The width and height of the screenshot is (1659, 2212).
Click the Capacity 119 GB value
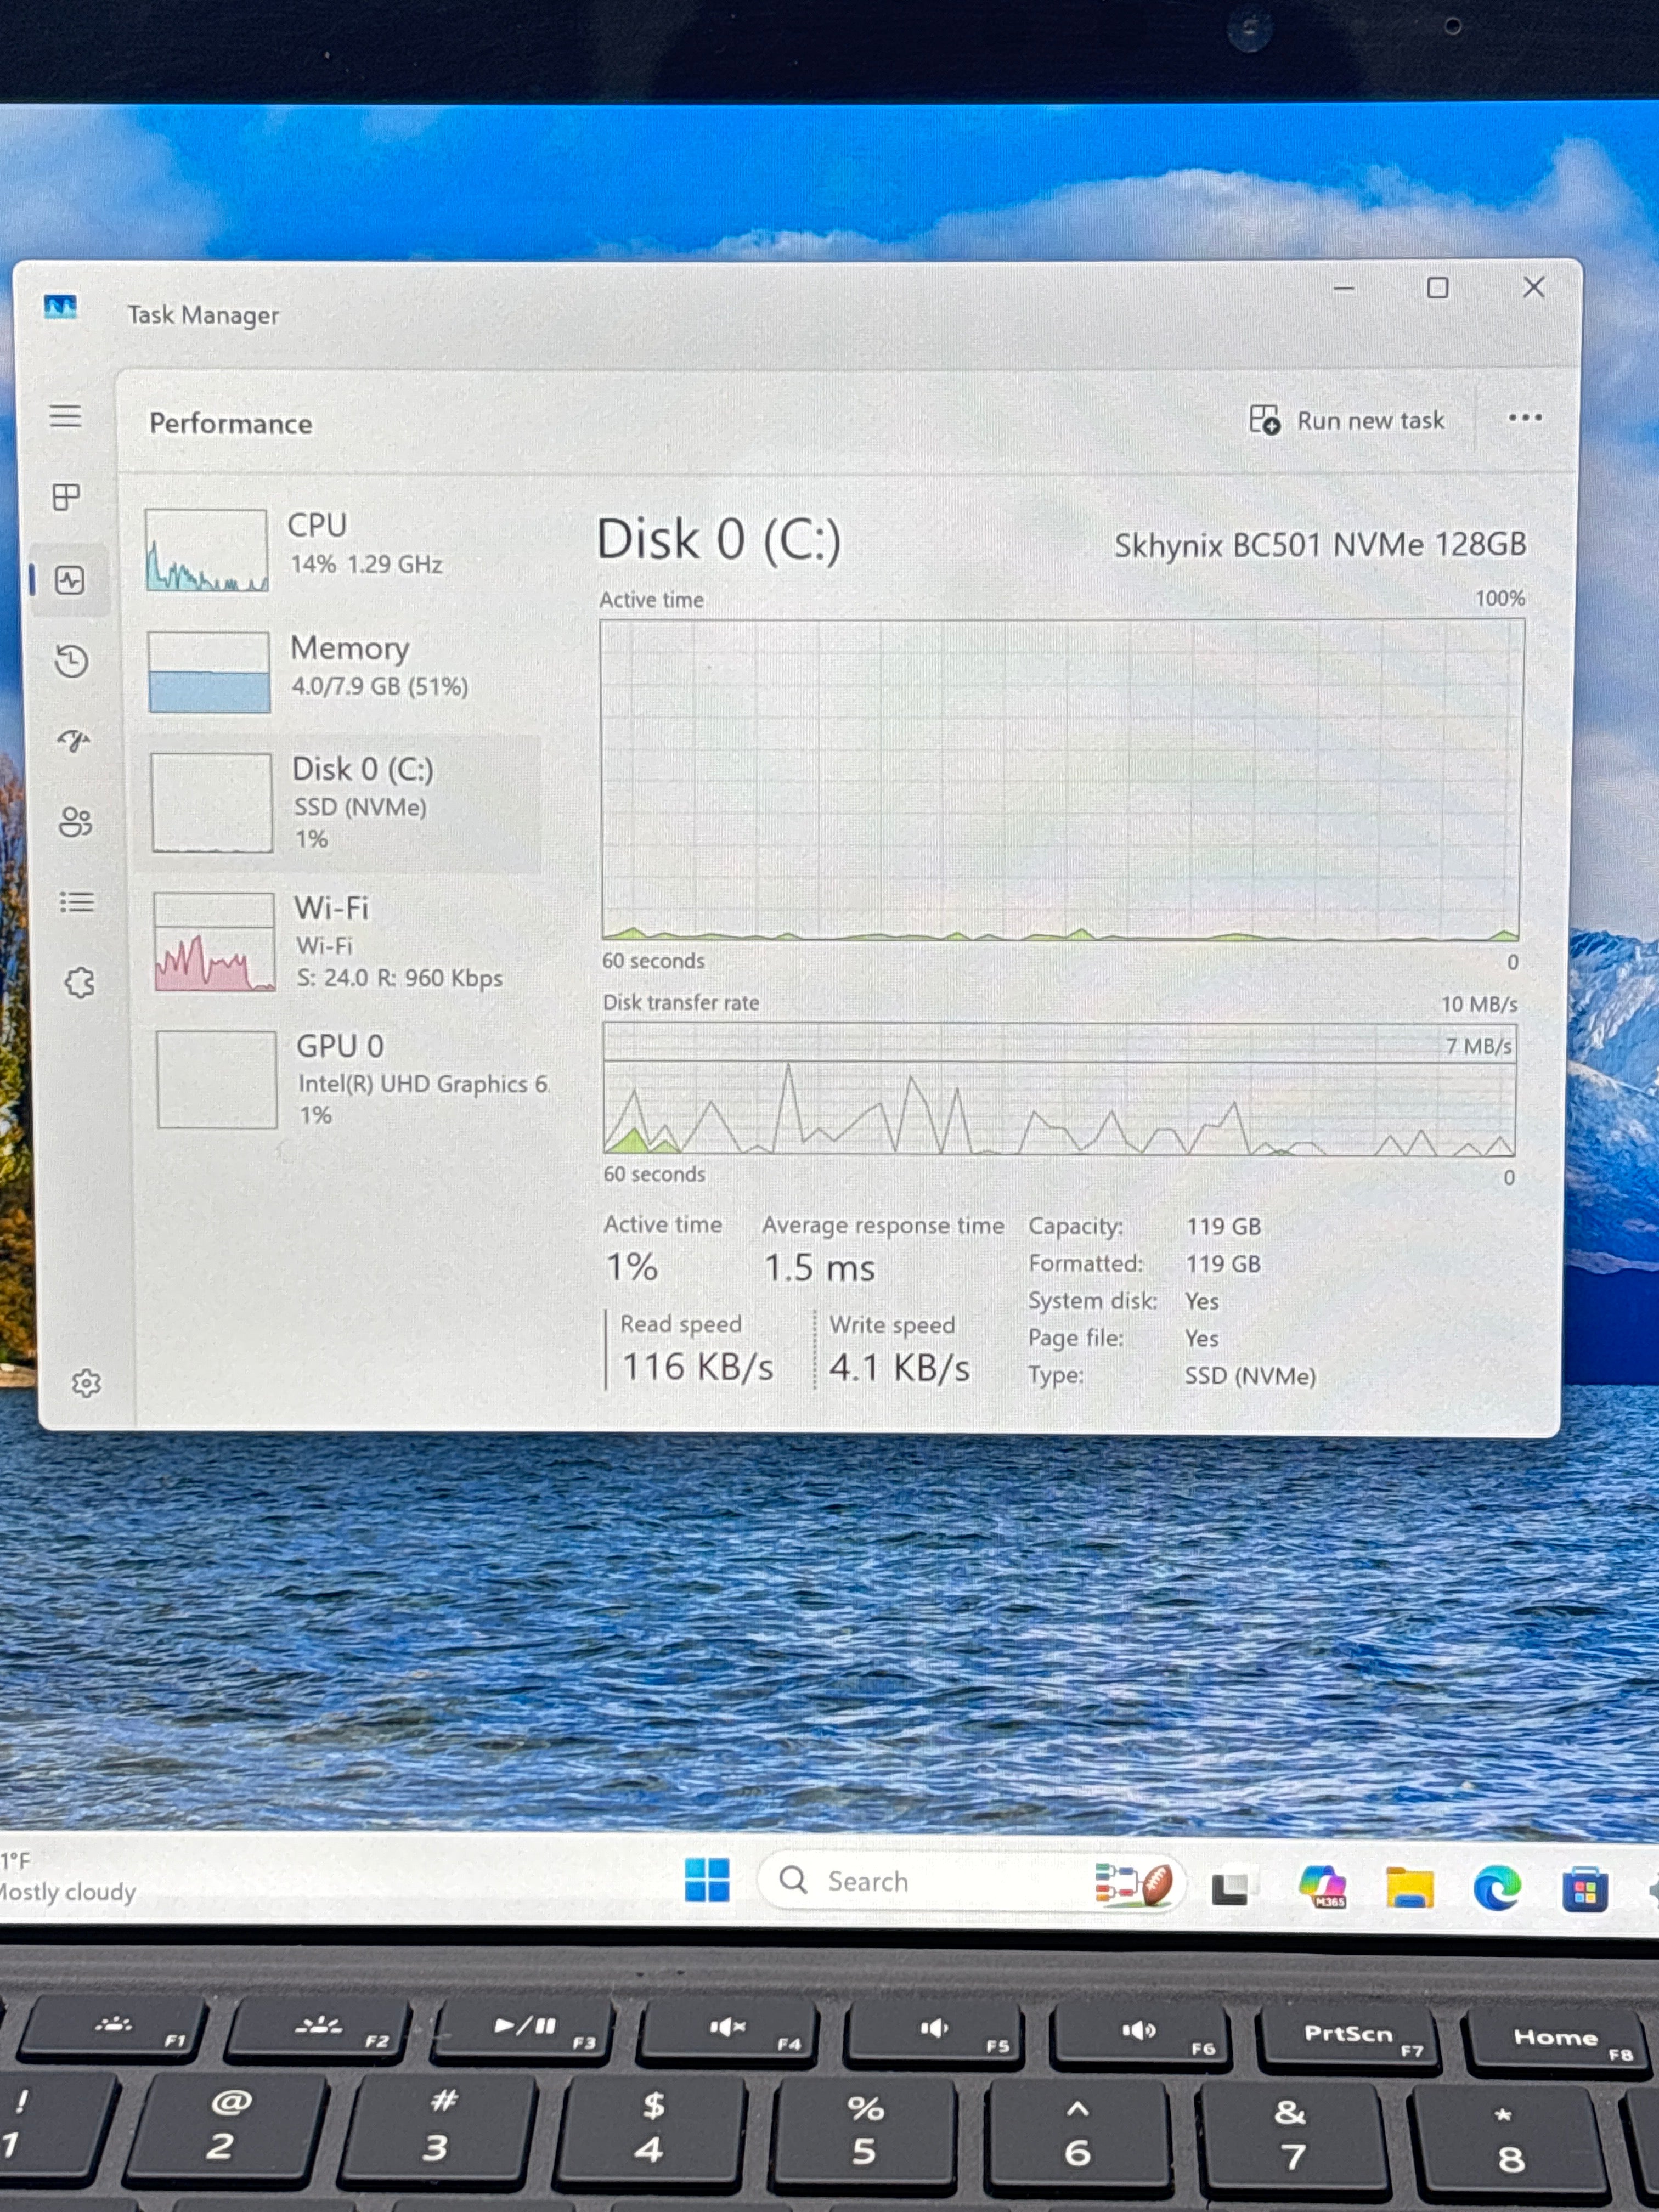(x=1224, y=1226)
